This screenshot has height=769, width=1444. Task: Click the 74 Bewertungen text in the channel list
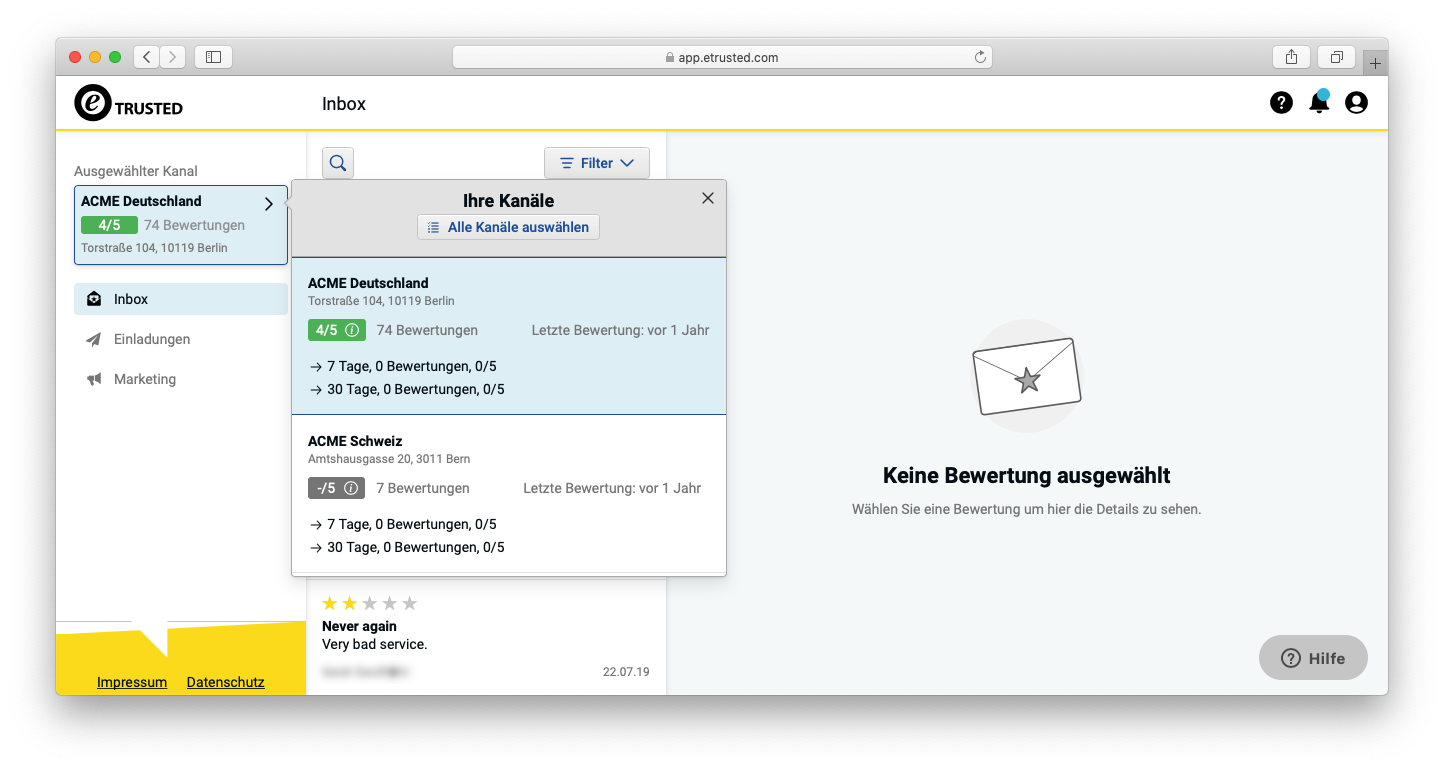pyautogui.click(x=427, y=330)
